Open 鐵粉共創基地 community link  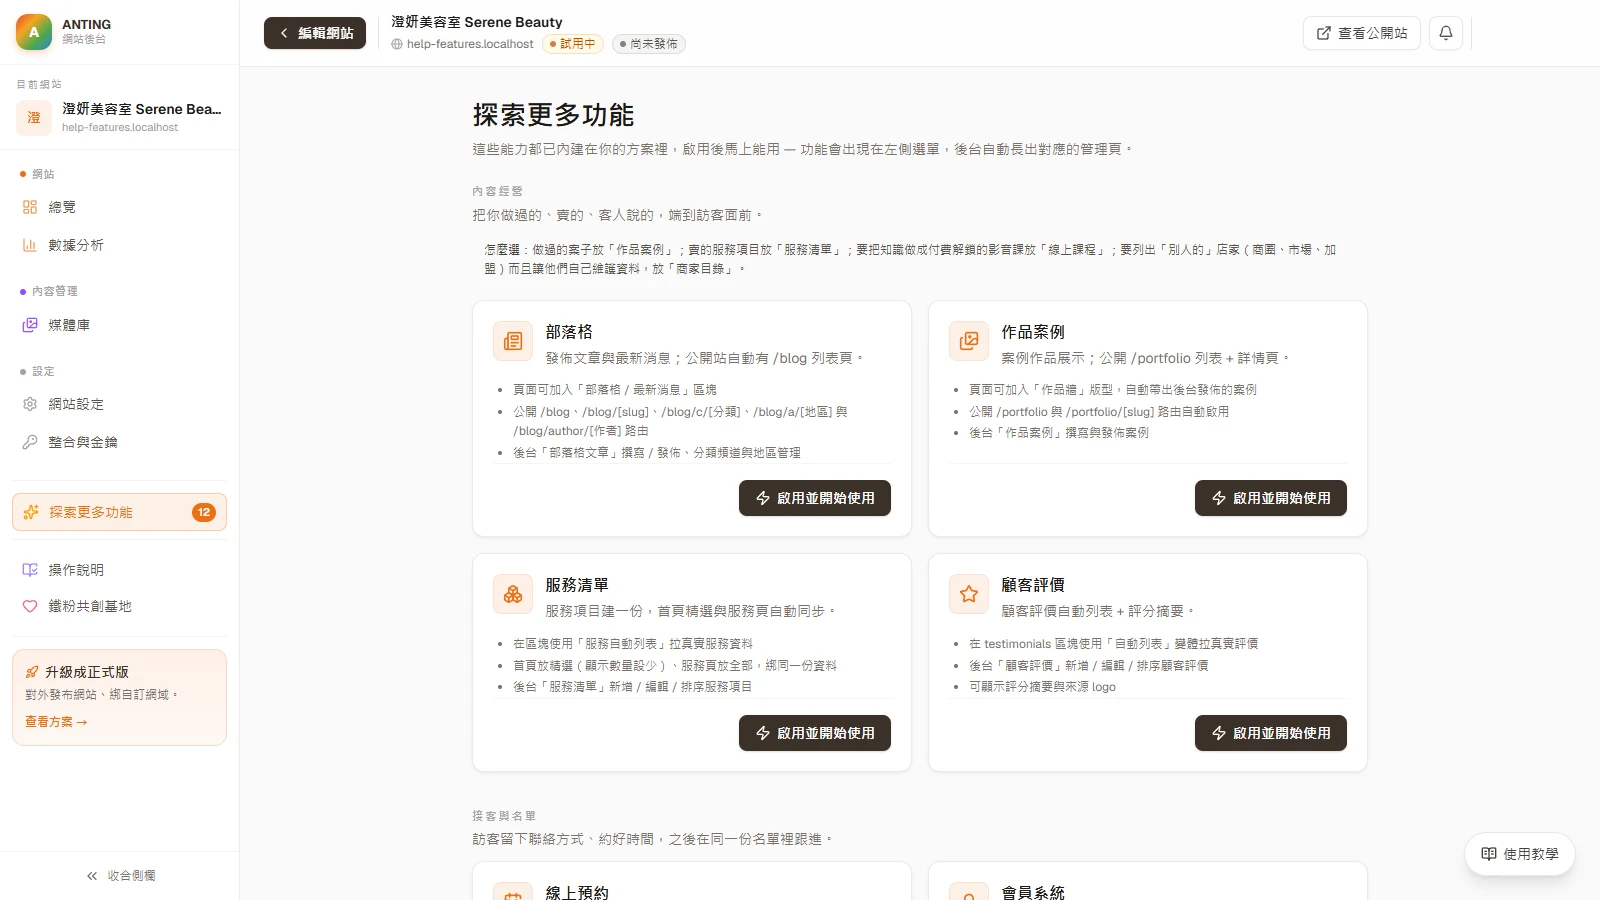point(119,606)
